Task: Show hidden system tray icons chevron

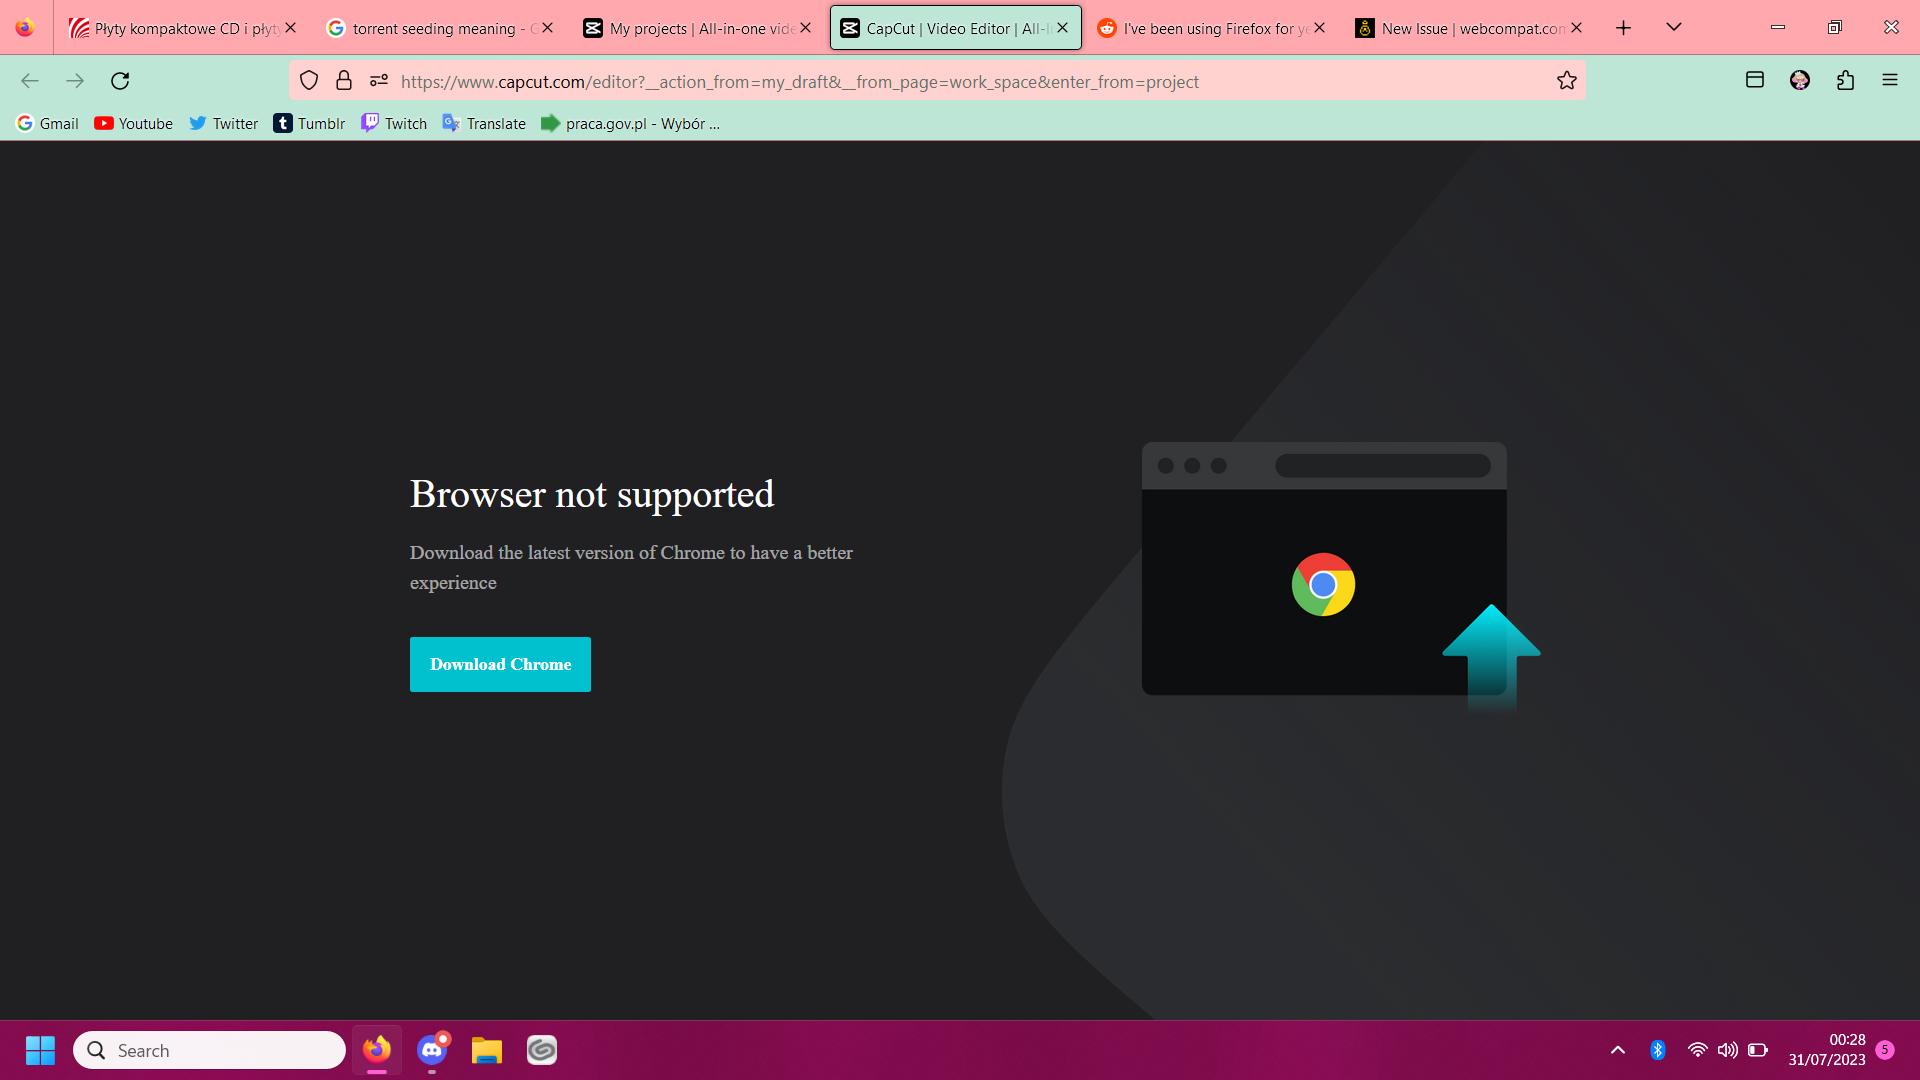Action: pos(1617,1050)
